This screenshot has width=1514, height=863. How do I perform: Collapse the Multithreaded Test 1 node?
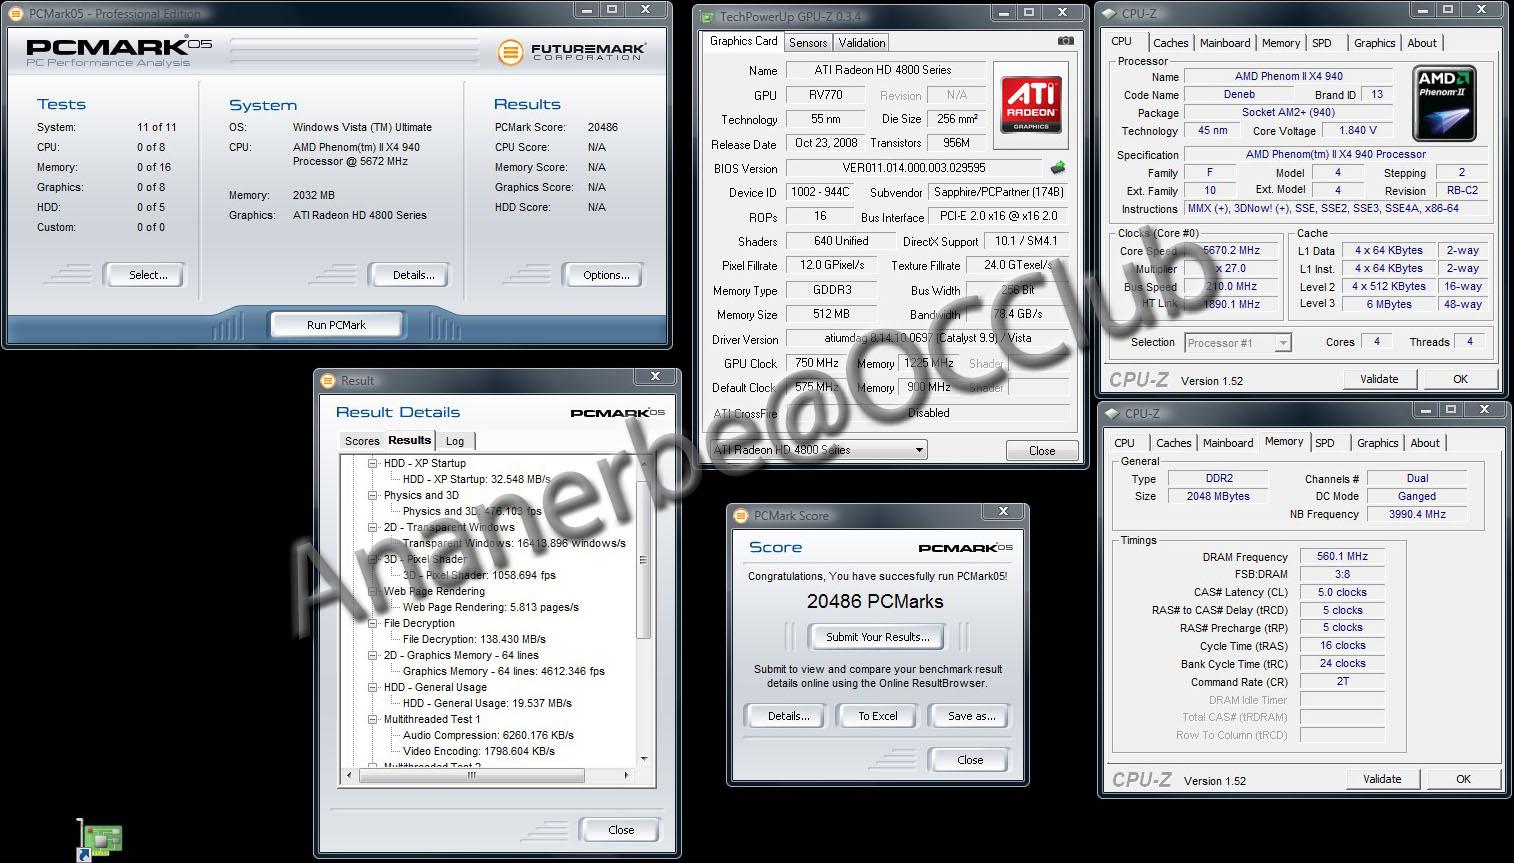tap(372, 719)
